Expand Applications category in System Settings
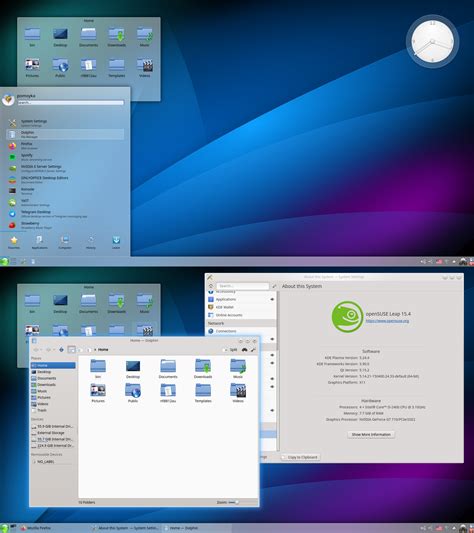The height and width of the screenshot is (533, 474). click(241, 299)
